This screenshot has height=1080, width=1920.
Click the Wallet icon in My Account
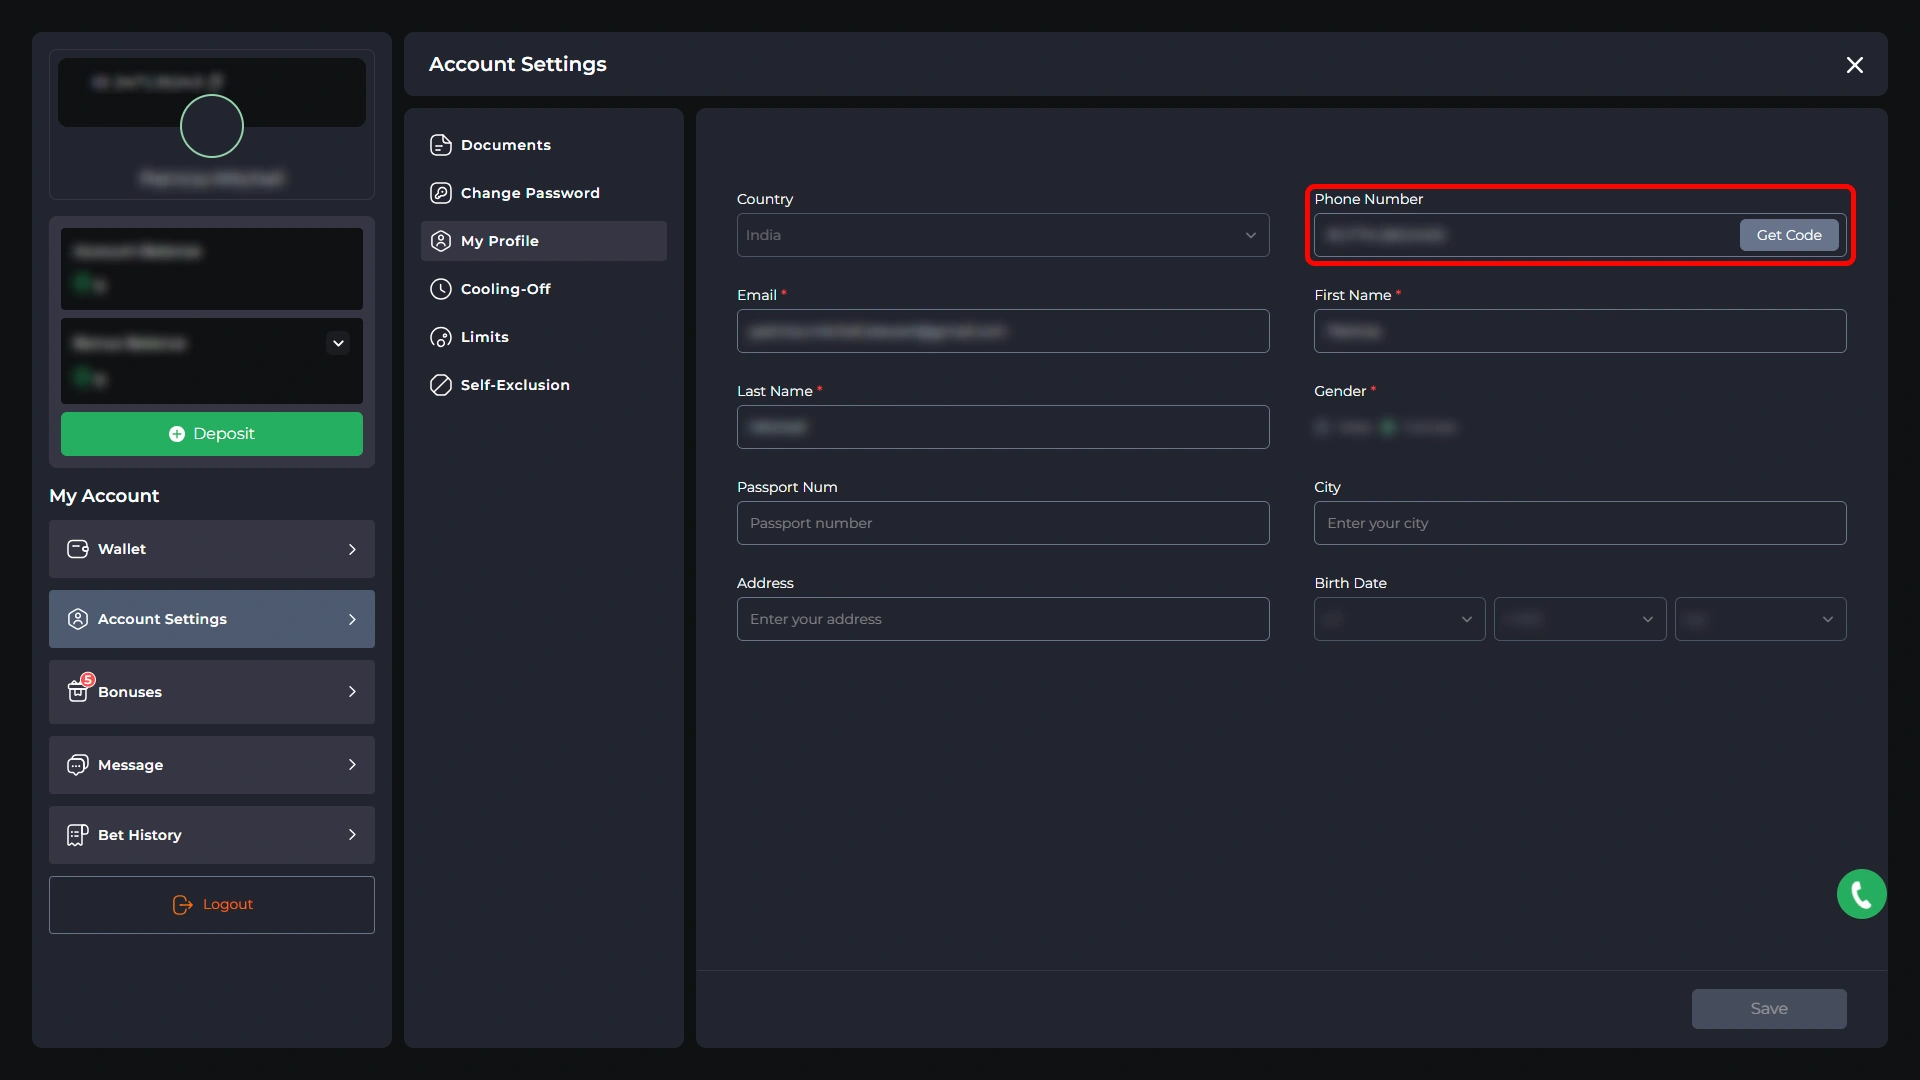tap(78, 549)
